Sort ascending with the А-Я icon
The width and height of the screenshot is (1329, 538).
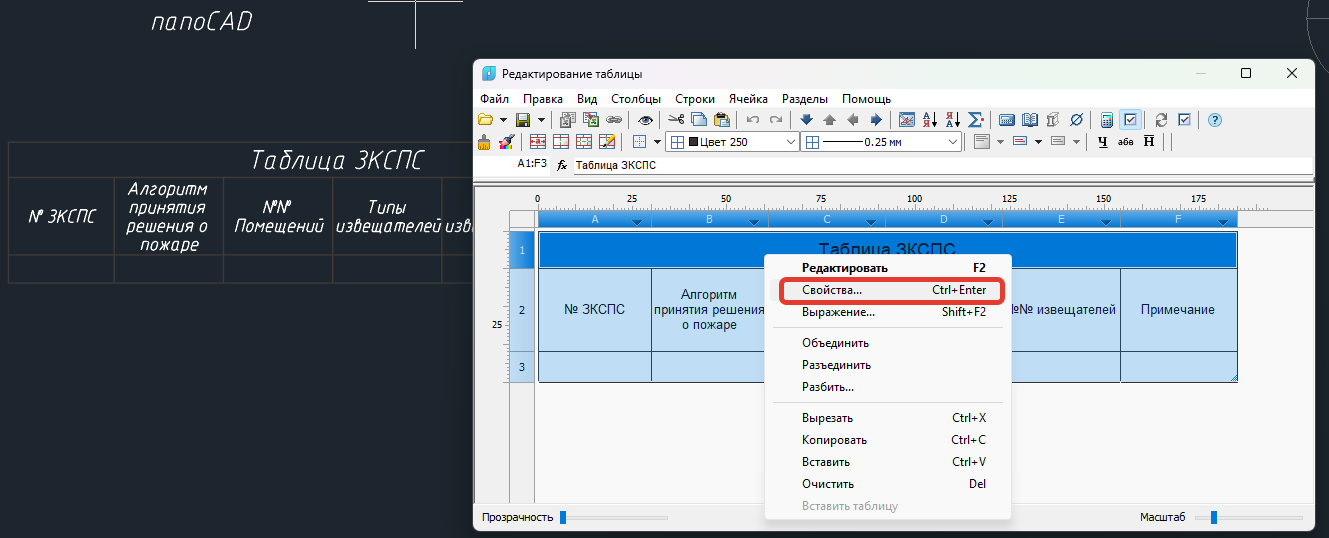click(x=930, y=120)
